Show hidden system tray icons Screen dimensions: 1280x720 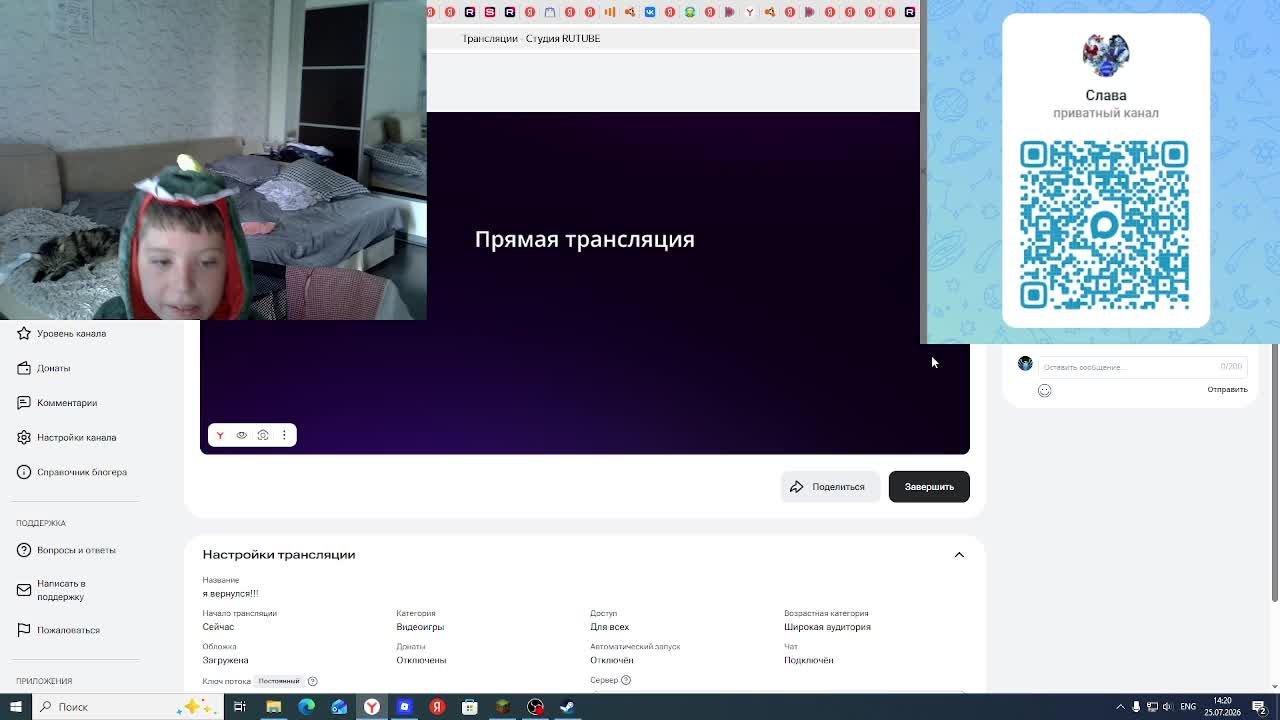[1120, 707]
